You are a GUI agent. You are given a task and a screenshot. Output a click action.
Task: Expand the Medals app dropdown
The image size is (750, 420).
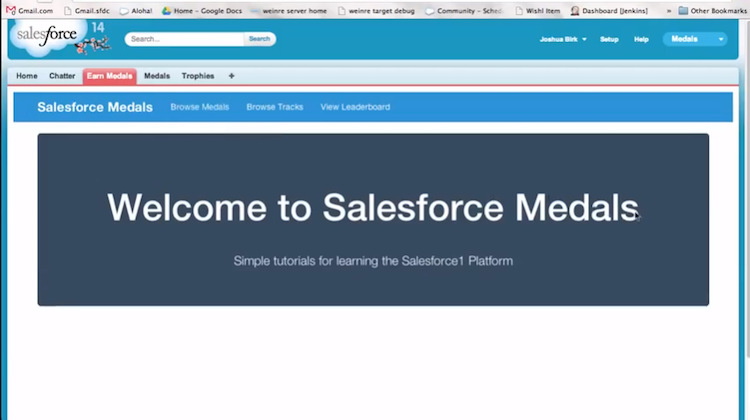pyautogui.click(x=695, y=39)
